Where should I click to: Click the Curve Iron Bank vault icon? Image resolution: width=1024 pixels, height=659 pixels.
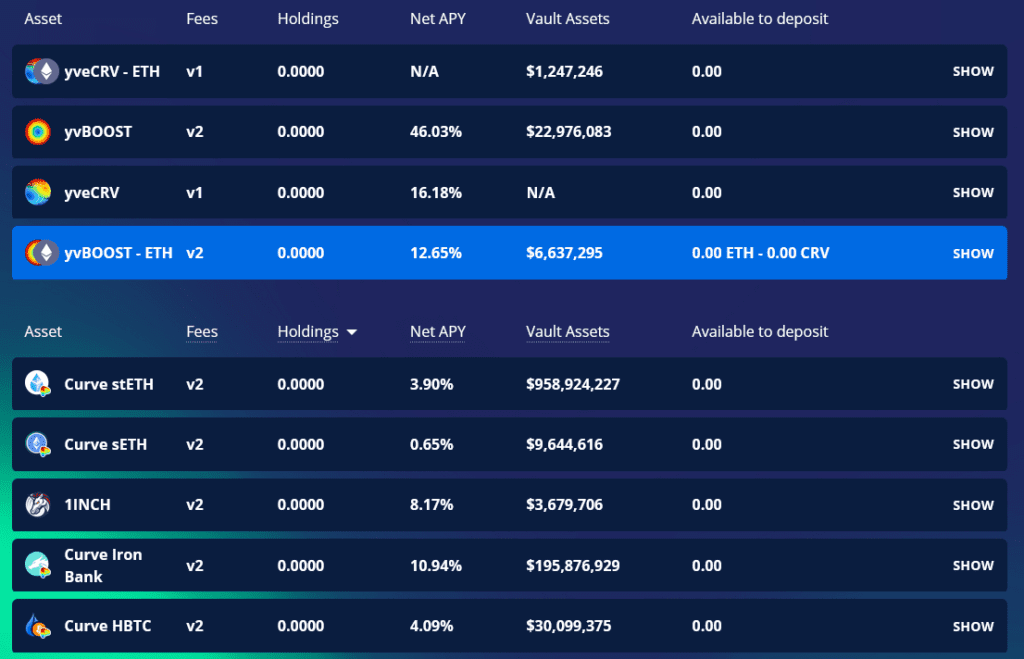pyautogui.click(x=38, y=566)
